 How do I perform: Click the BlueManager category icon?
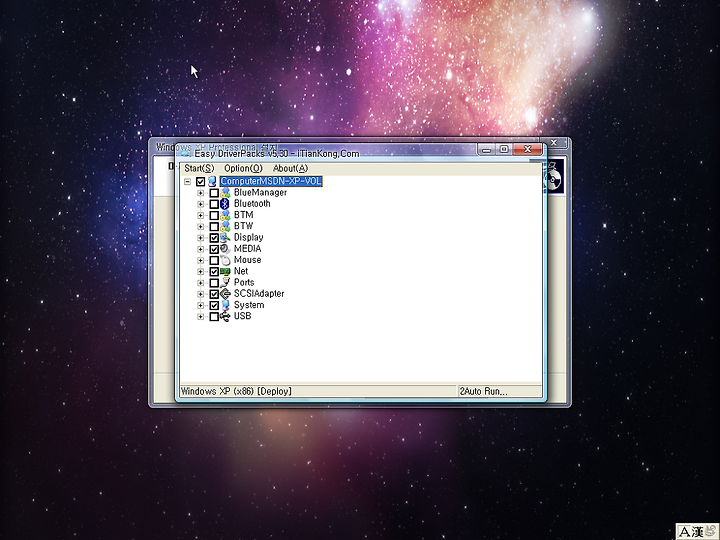pyautogui.click(x=225, y=193)
